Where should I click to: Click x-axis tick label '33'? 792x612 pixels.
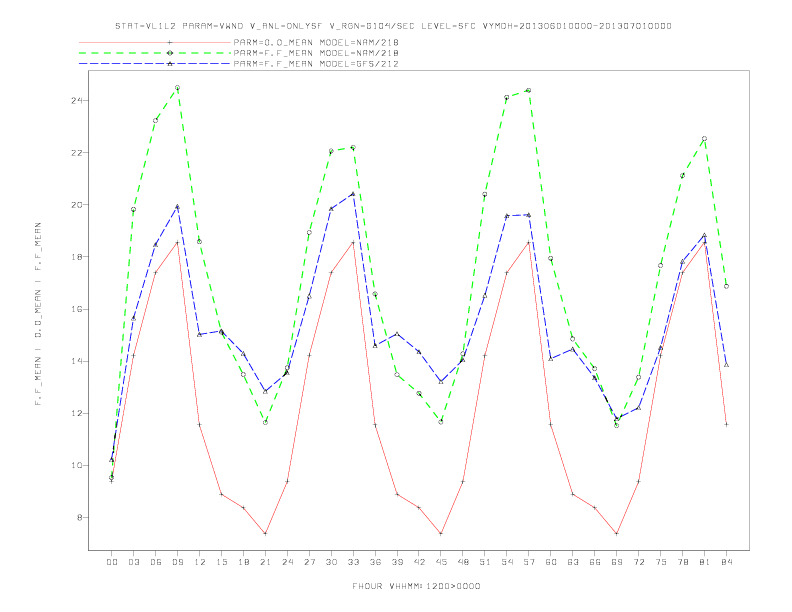point(353,562)
